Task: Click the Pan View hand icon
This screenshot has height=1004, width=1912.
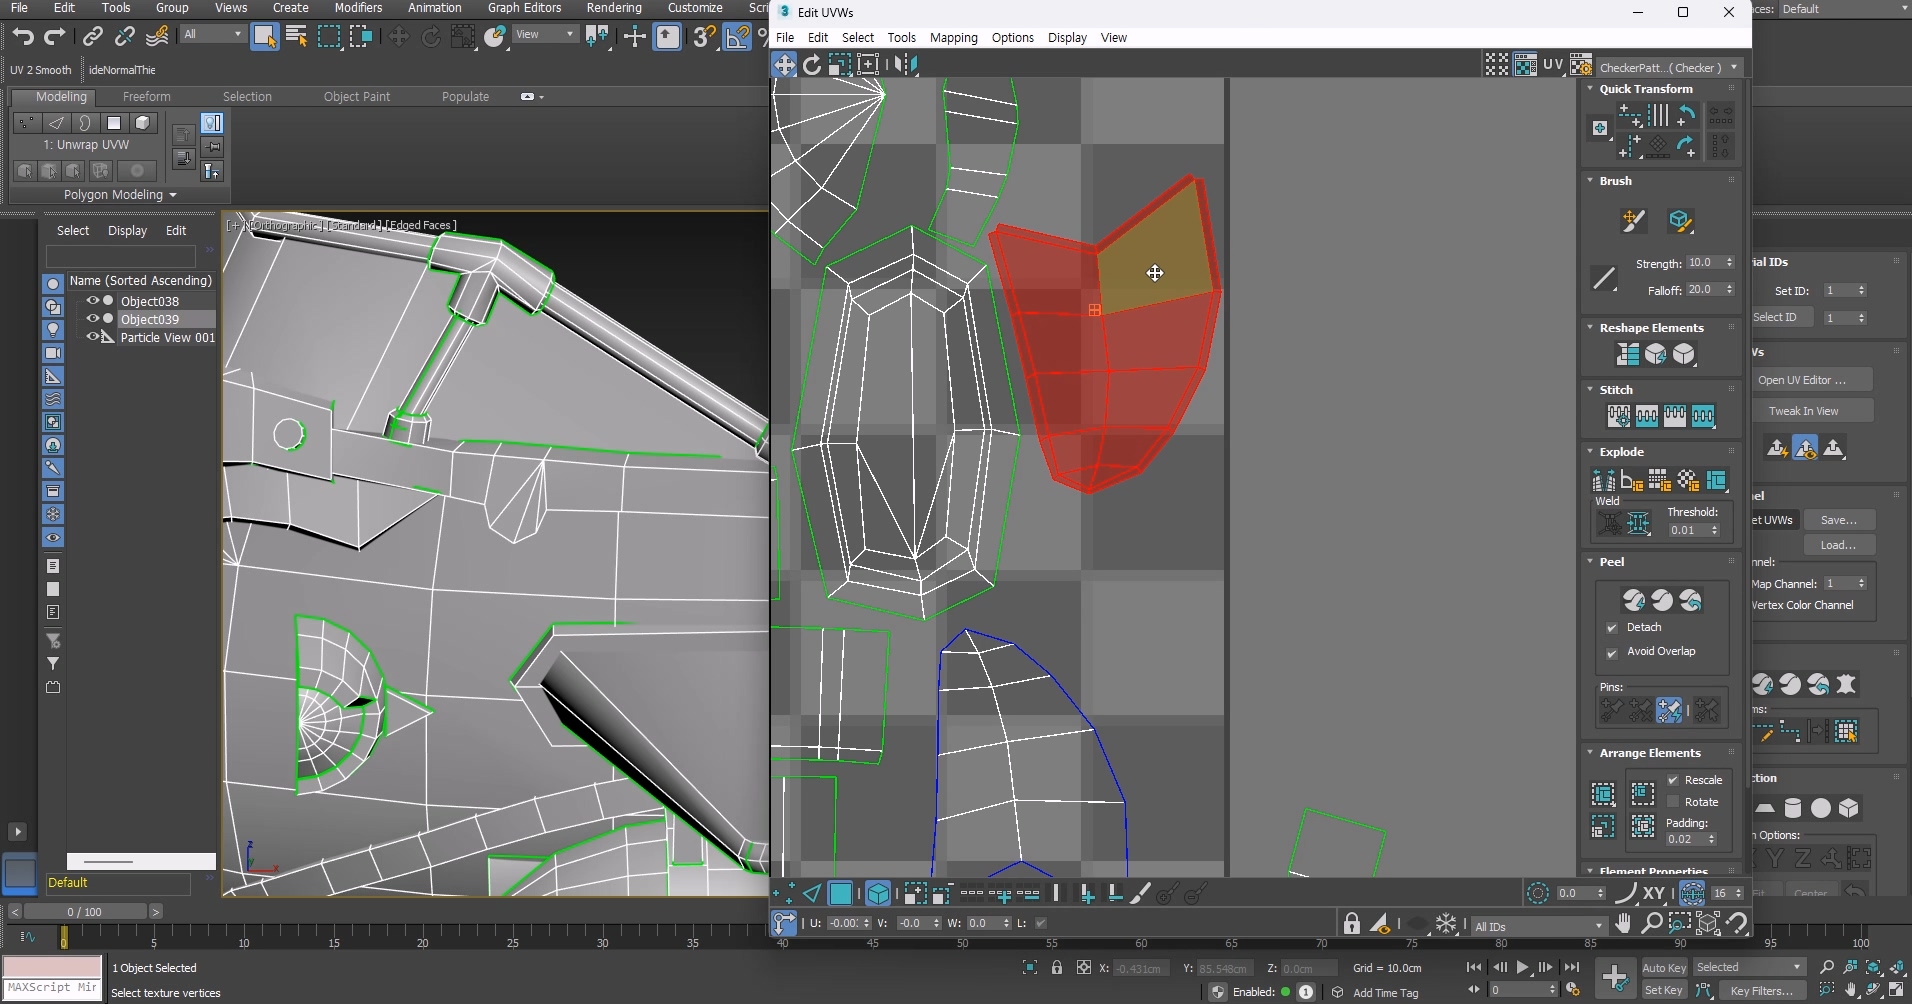Action: click(x=1623, y=923)
